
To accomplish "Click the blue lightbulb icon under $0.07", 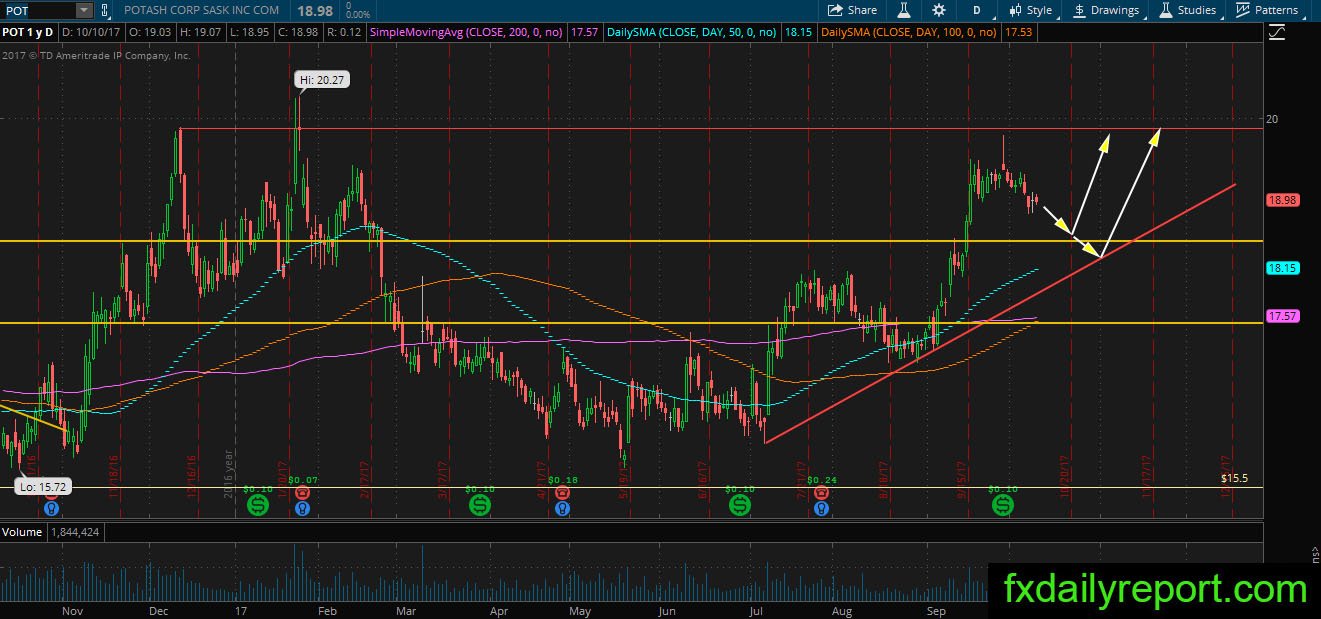I will [x=303, y=508].
